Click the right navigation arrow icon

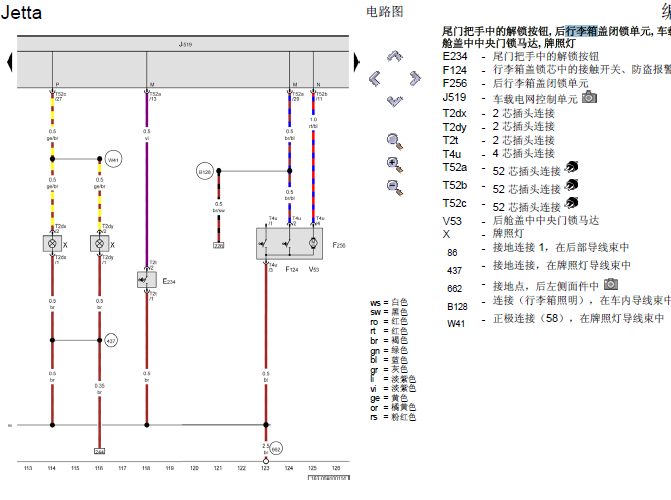click(415, 78)
